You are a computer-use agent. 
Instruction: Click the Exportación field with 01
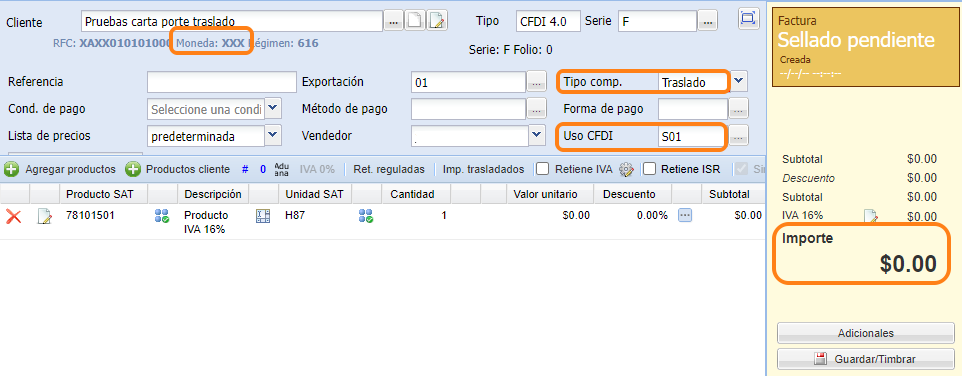[x=469, y=82]
